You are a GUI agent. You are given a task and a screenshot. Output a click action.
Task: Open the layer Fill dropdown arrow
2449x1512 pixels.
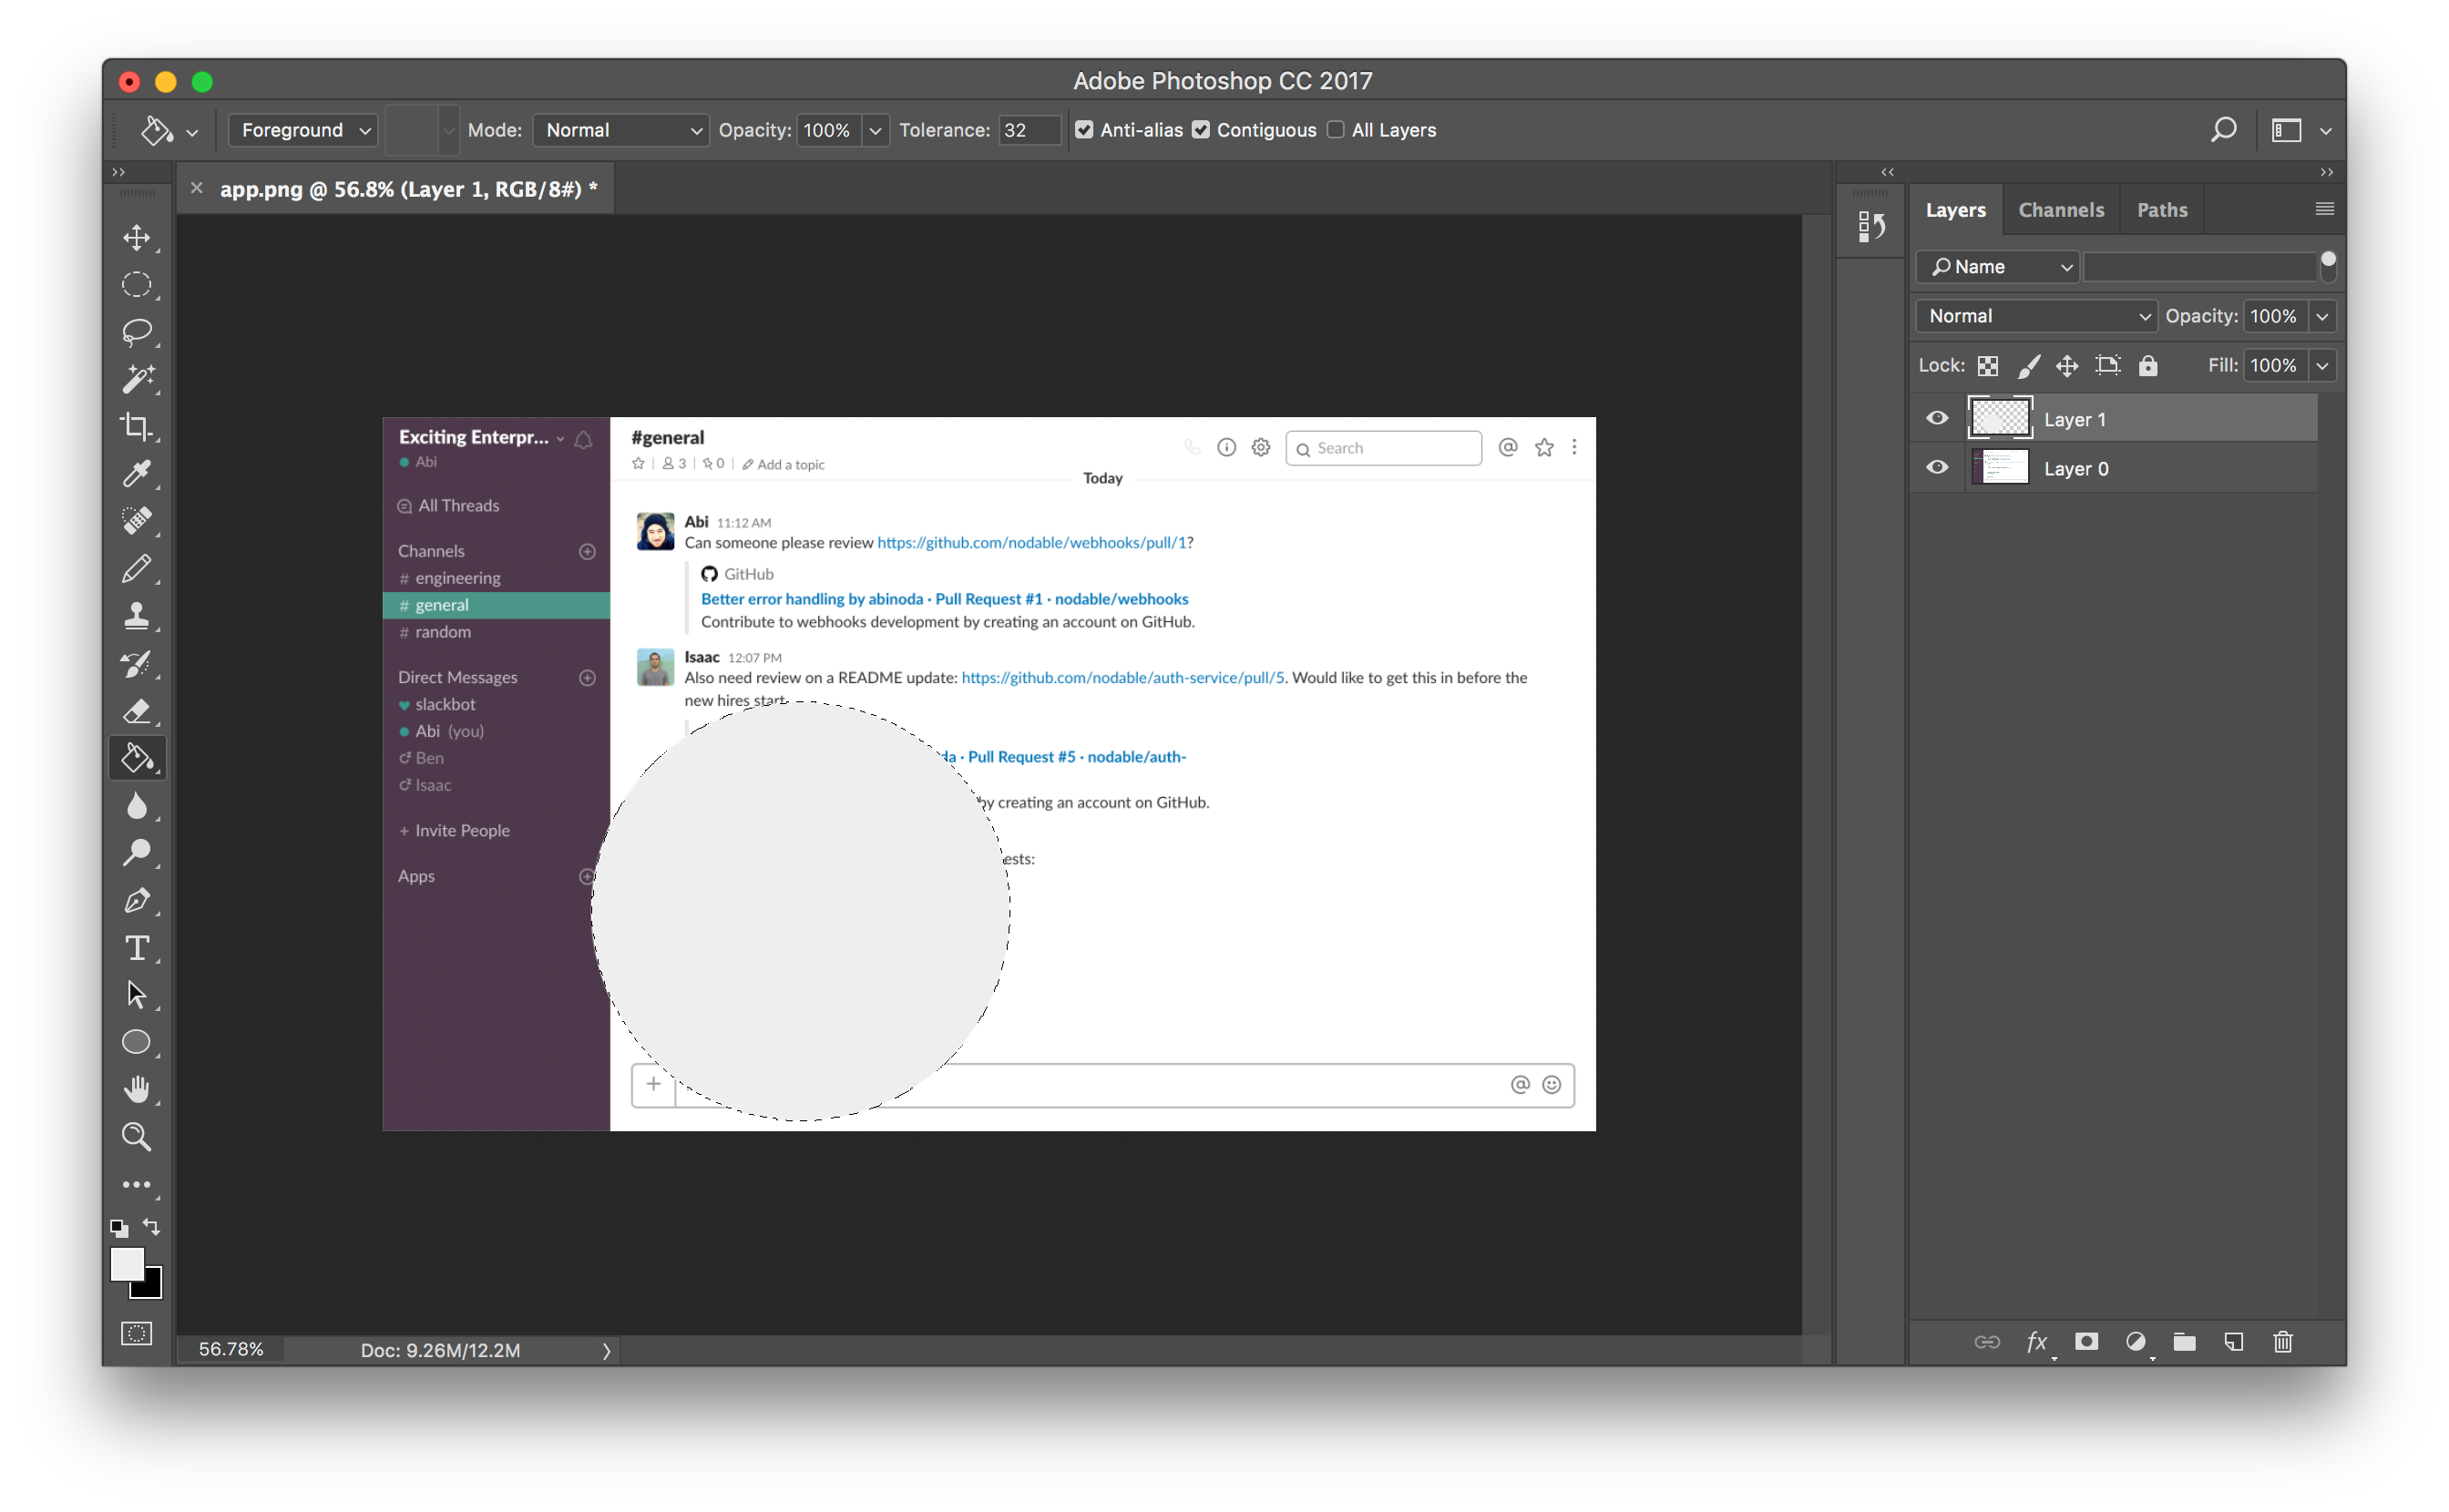pos(2323,366)
